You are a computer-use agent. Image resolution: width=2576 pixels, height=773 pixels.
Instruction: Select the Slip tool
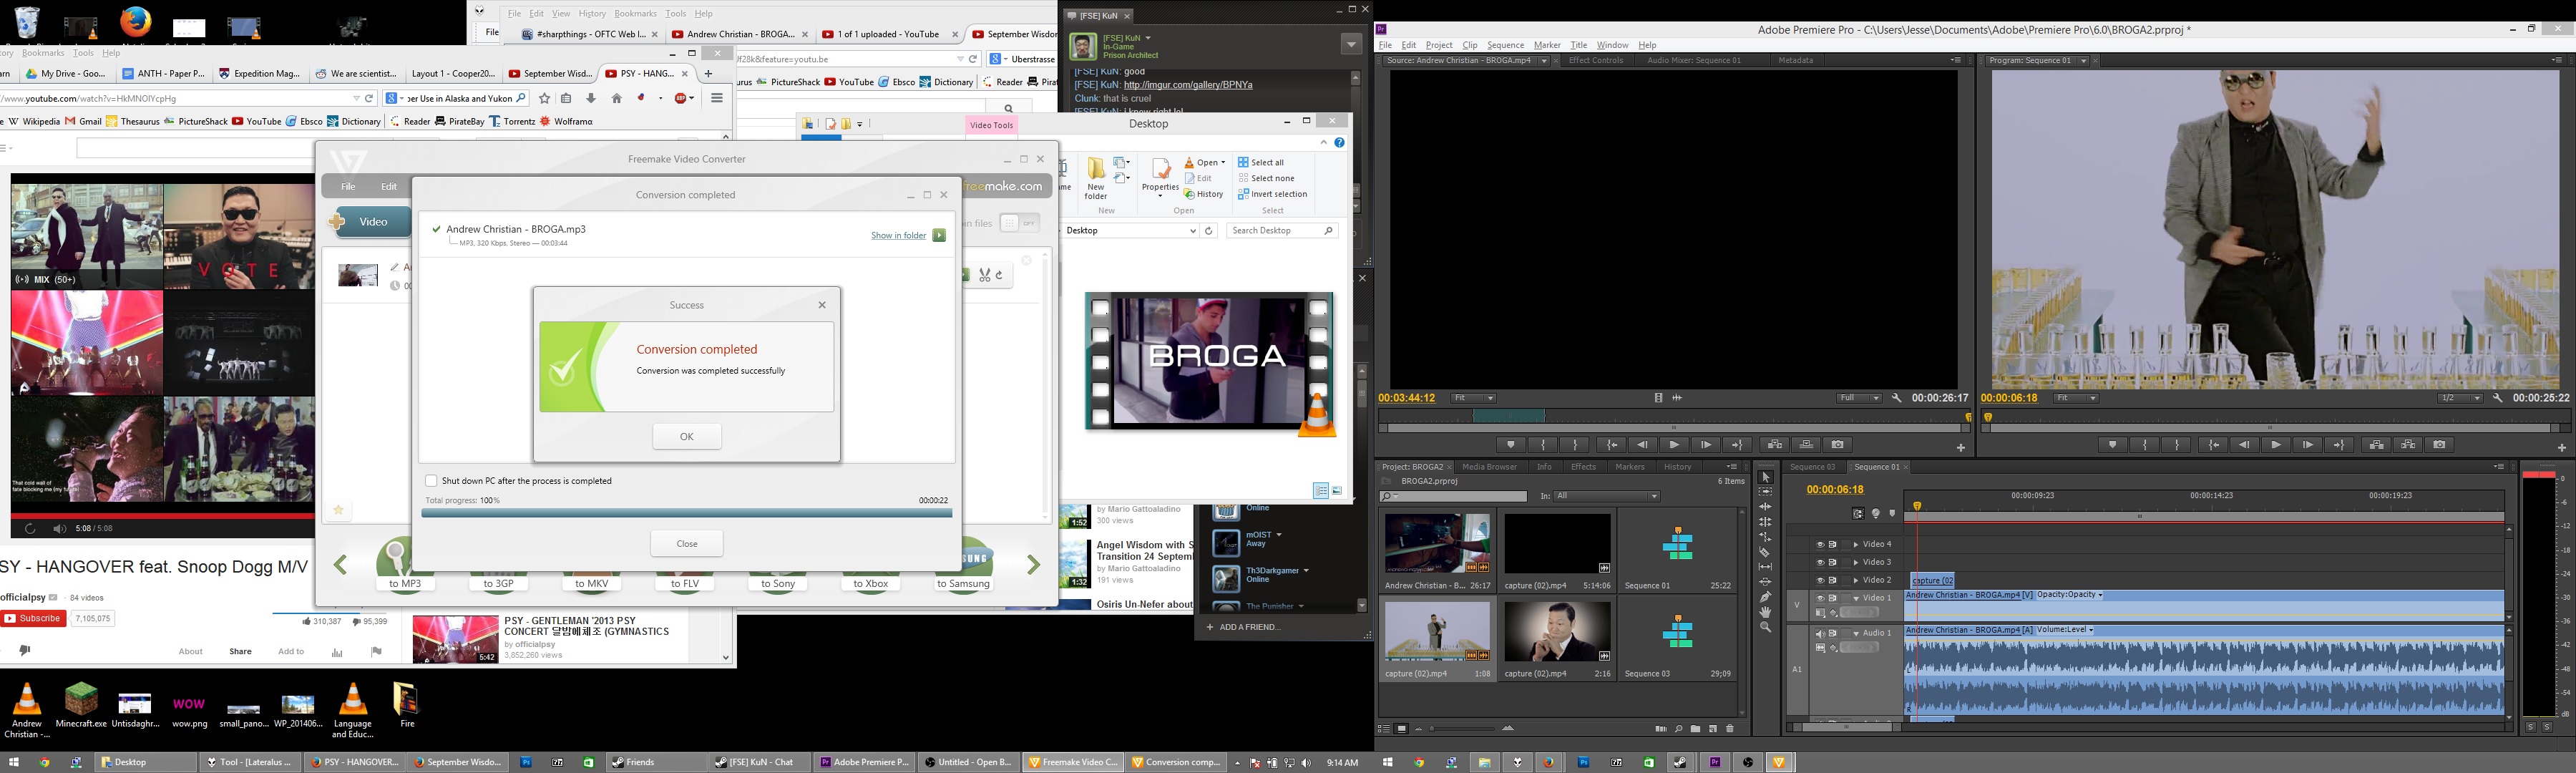pos(1765,567)
